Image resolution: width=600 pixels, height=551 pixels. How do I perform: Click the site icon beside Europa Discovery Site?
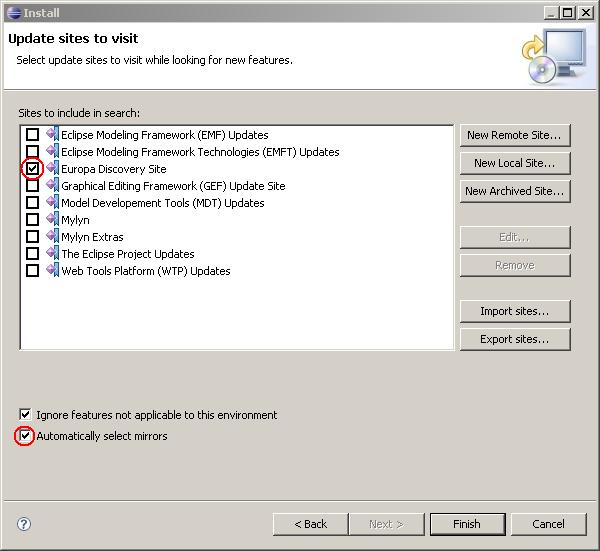click(53, 168)
